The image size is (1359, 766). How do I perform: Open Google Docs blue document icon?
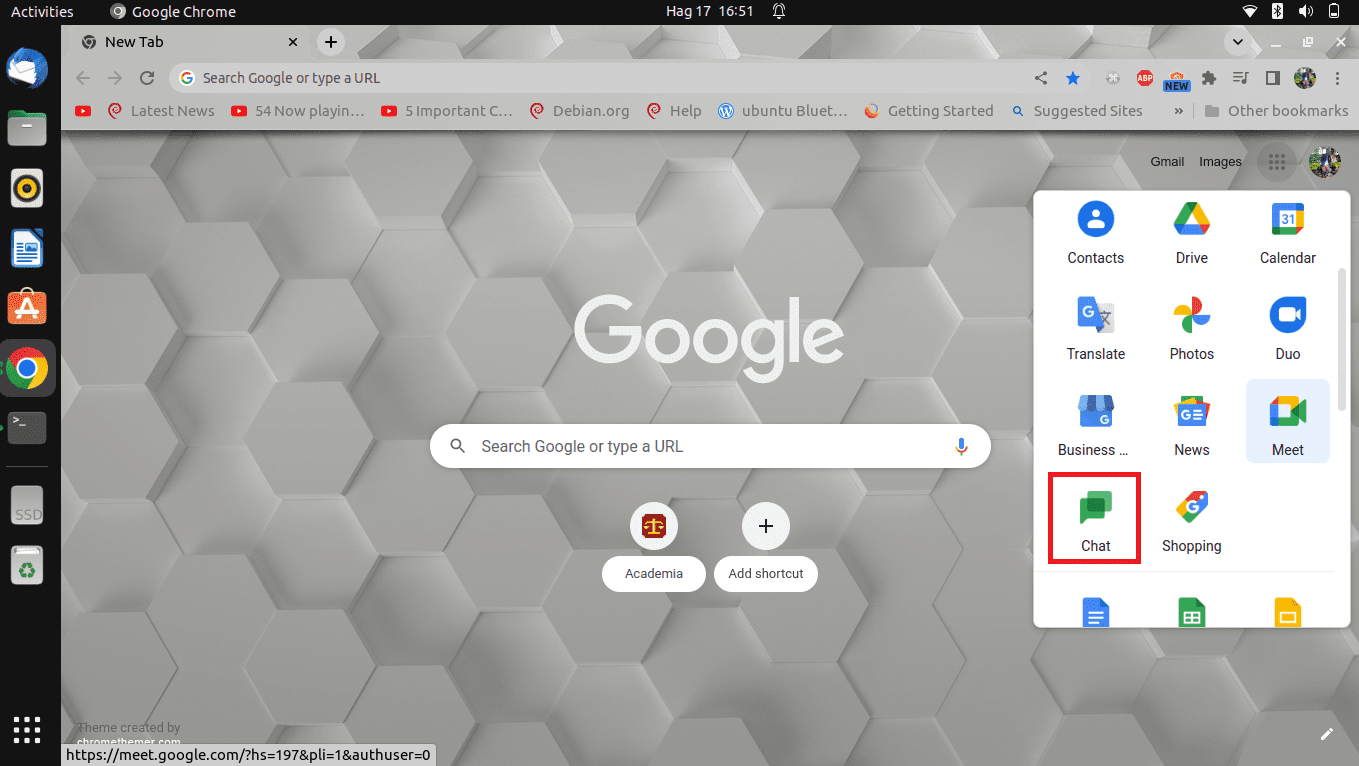pos(1095,612)
